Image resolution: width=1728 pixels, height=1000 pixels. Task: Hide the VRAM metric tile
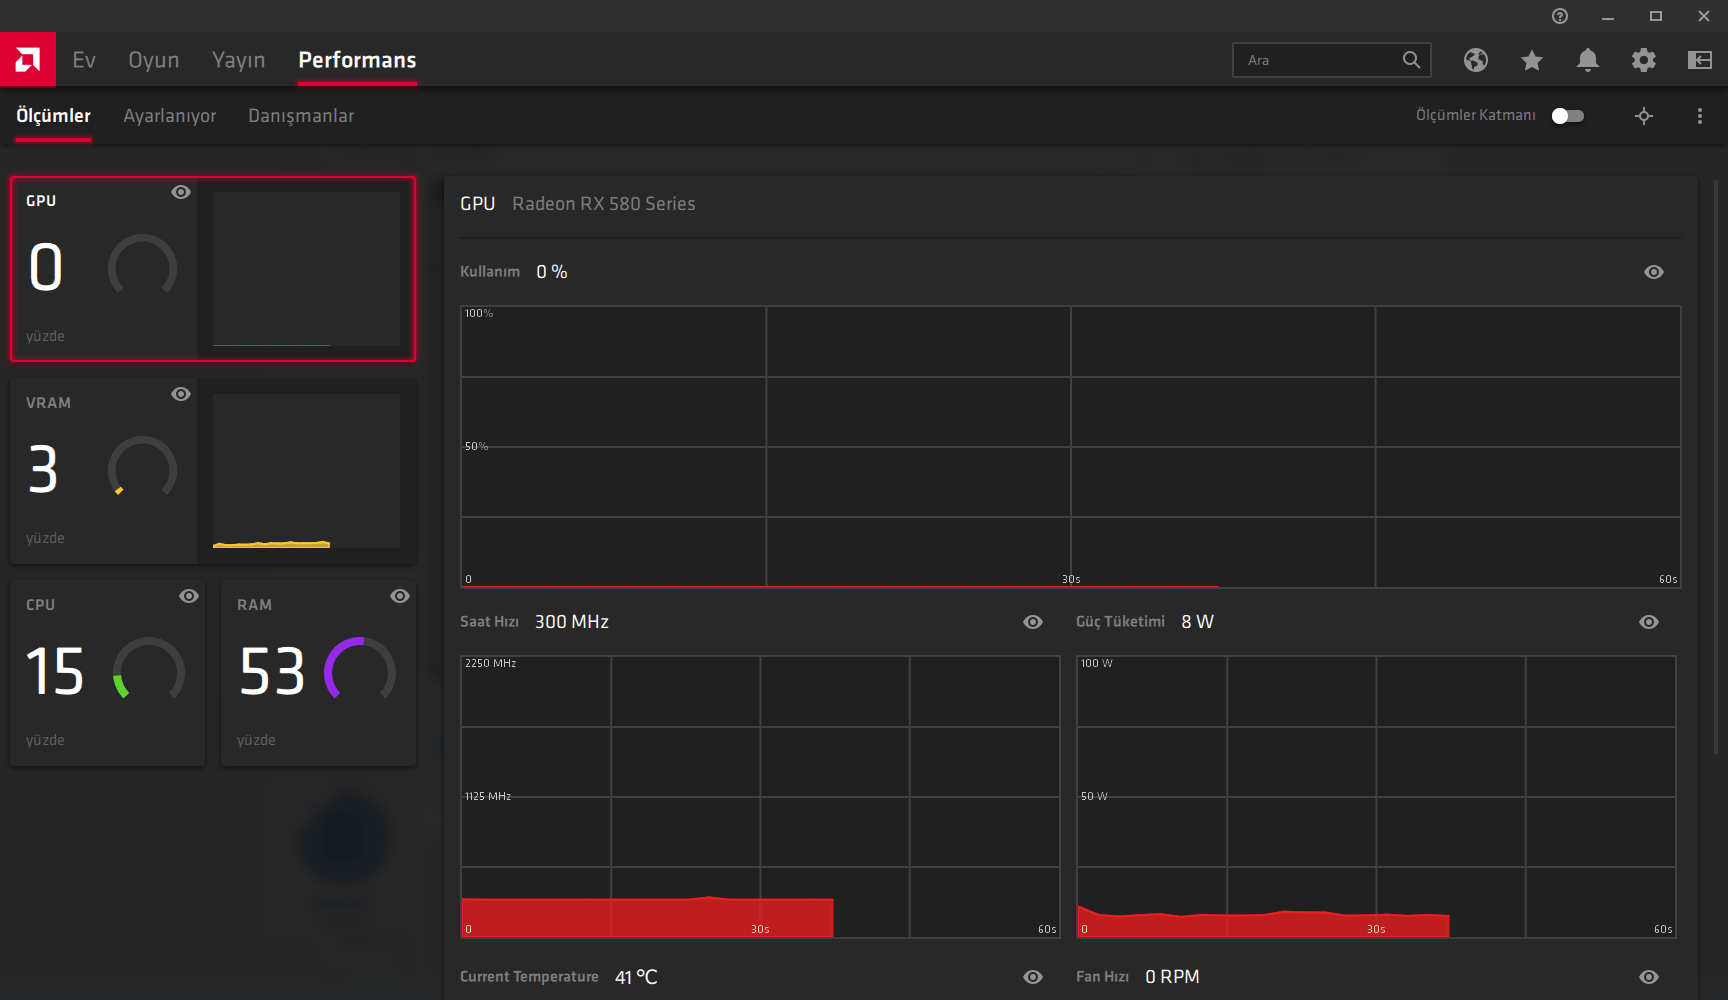181,394
